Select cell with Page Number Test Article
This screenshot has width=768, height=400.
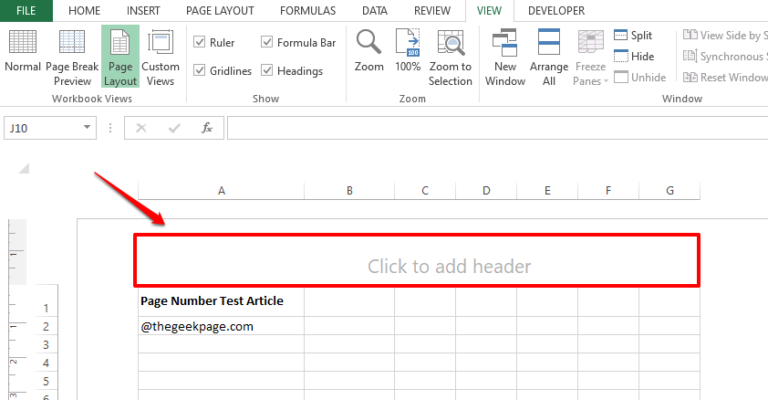coord(221,301)
